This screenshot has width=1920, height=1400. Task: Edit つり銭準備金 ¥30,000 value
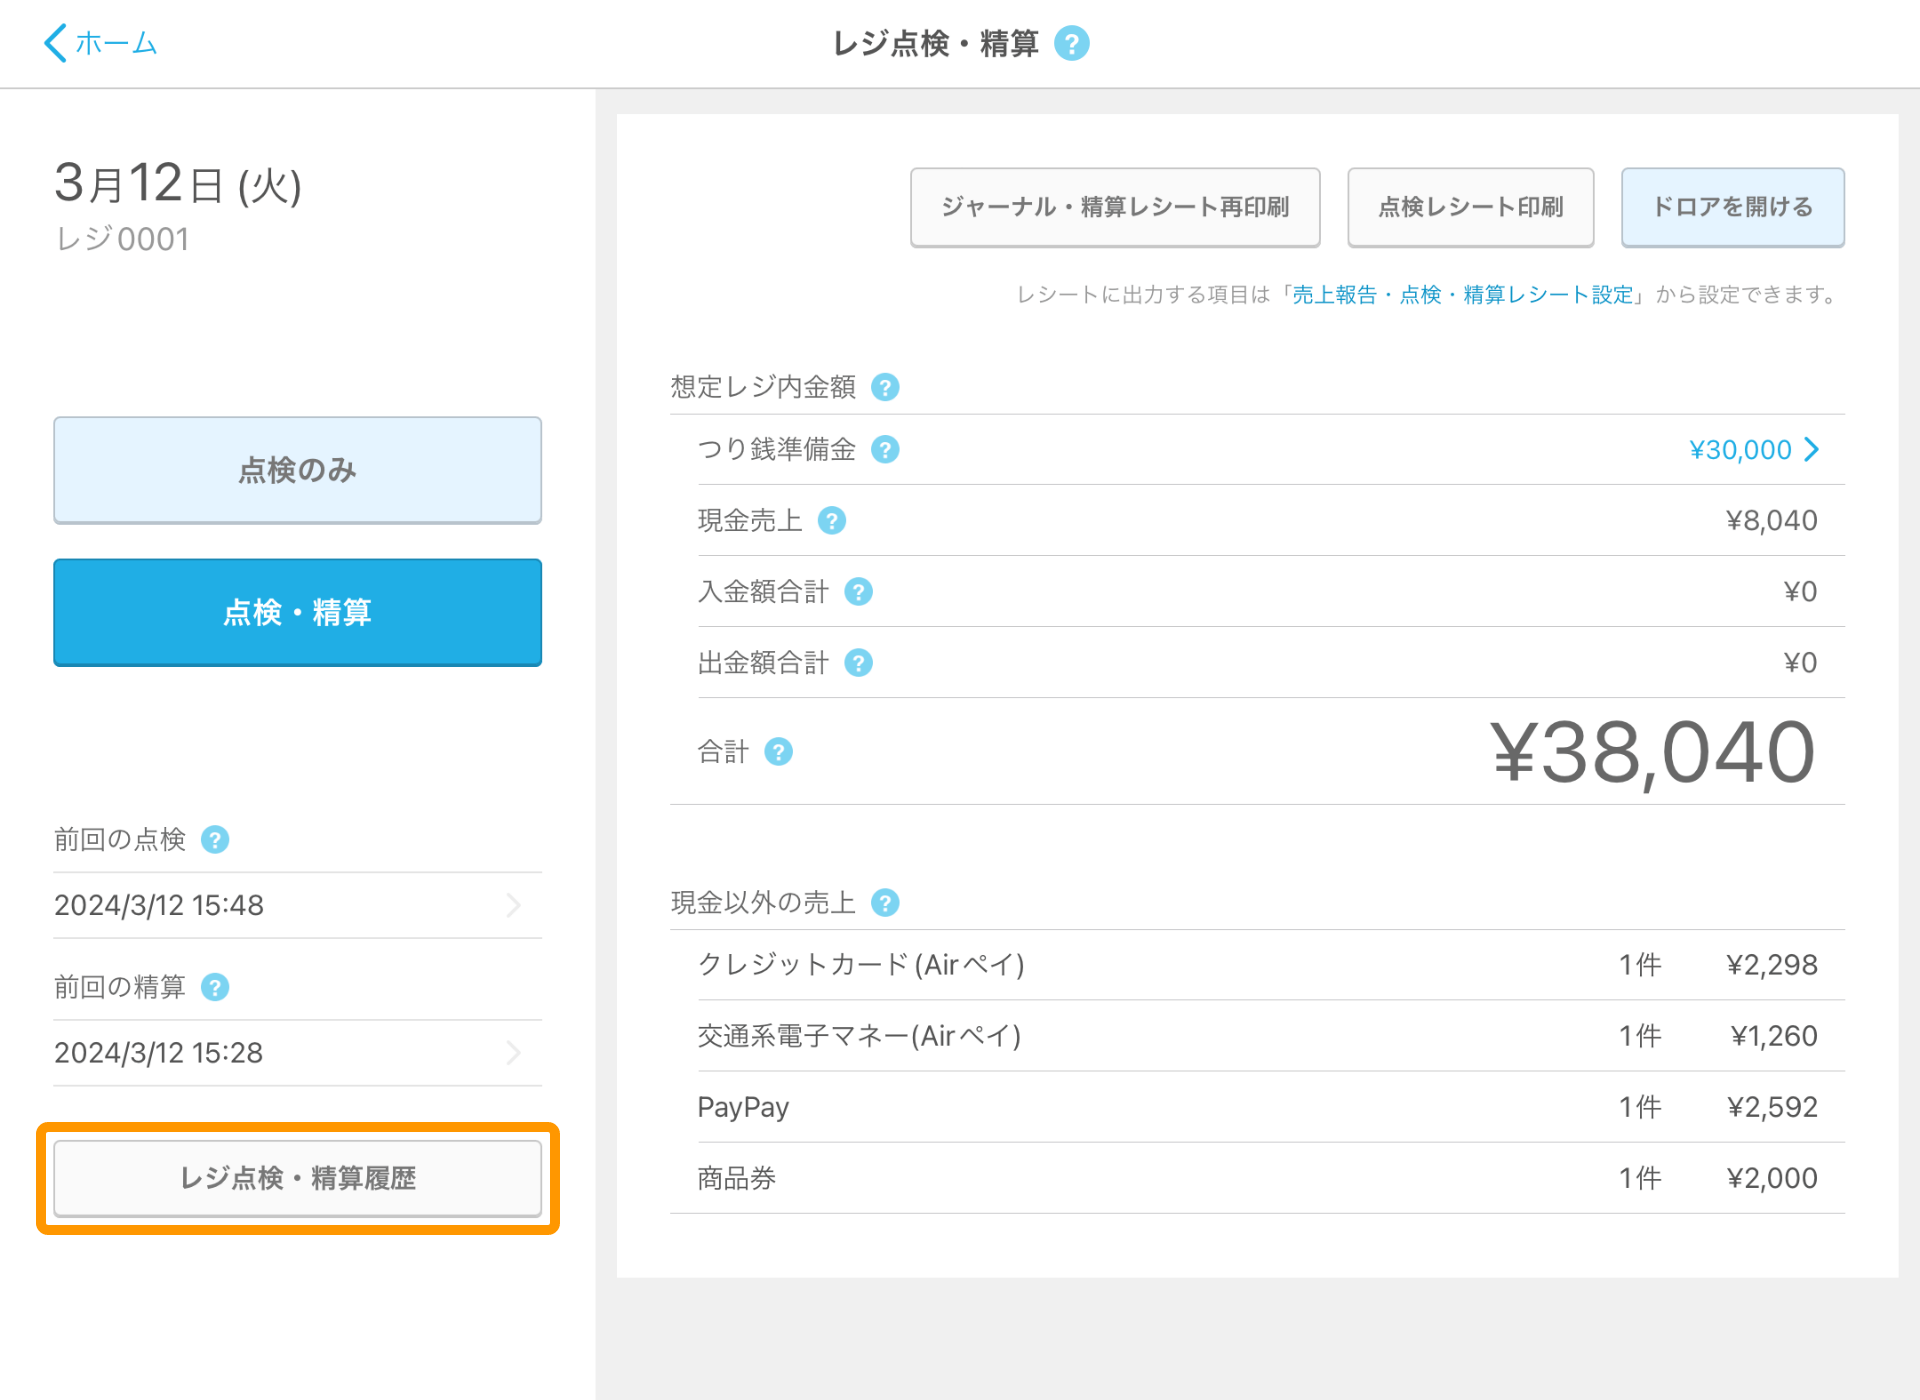point(1754,450)
